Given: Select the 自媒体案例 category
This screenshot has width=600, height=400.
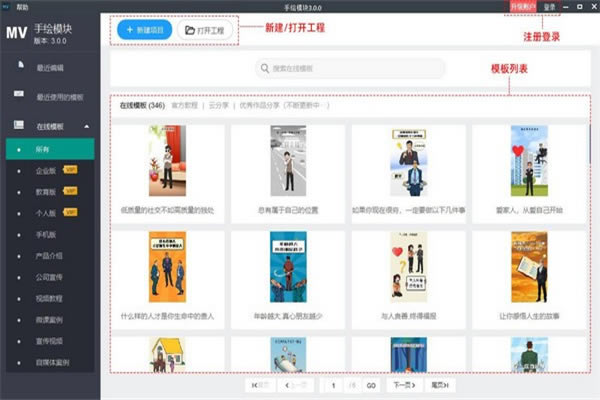Looking at the screenshot, I should [x=50, y=362].
